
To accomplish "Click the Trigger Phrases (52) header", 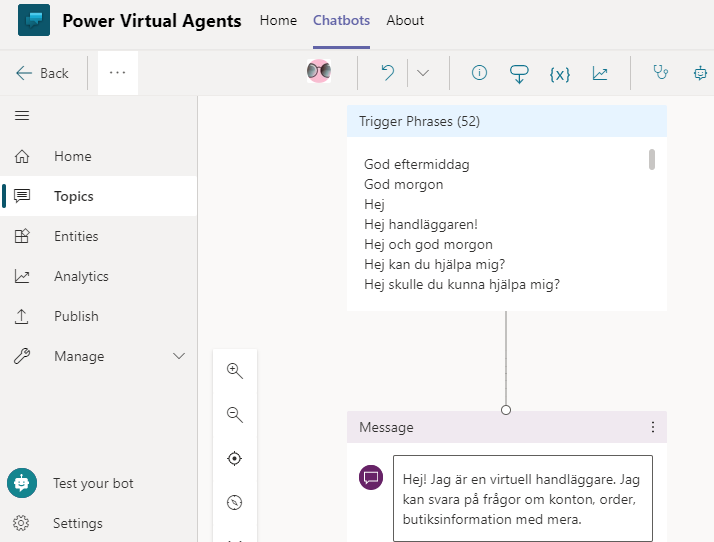I will 507,121.
